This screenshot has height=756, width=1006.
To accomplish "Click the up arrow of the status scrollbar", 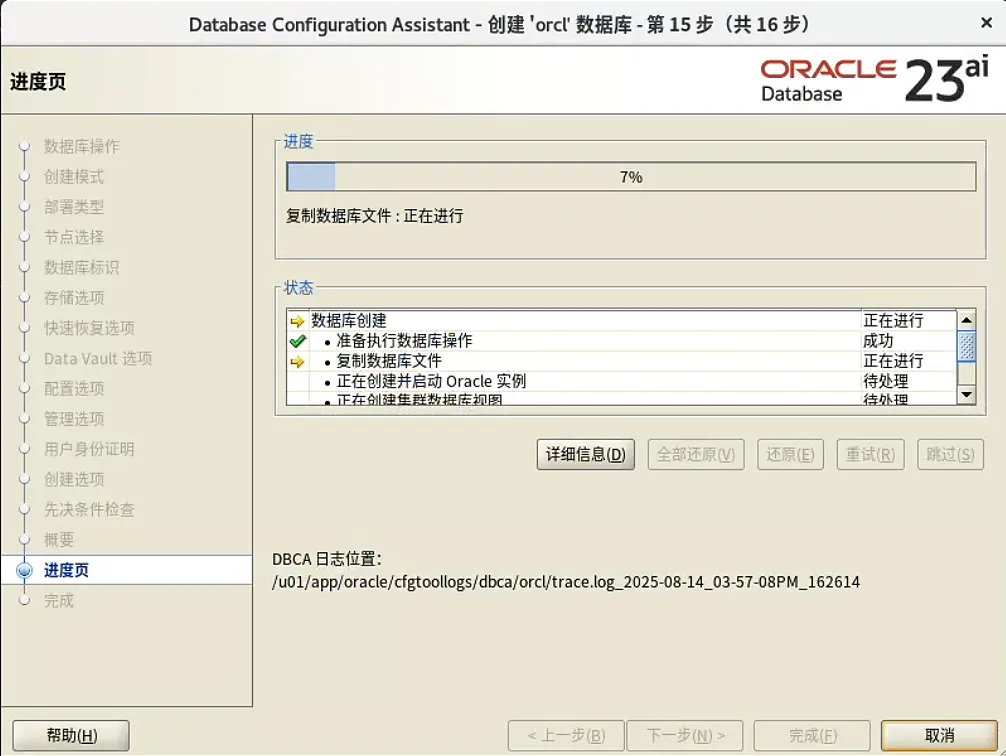I will 964,318.
